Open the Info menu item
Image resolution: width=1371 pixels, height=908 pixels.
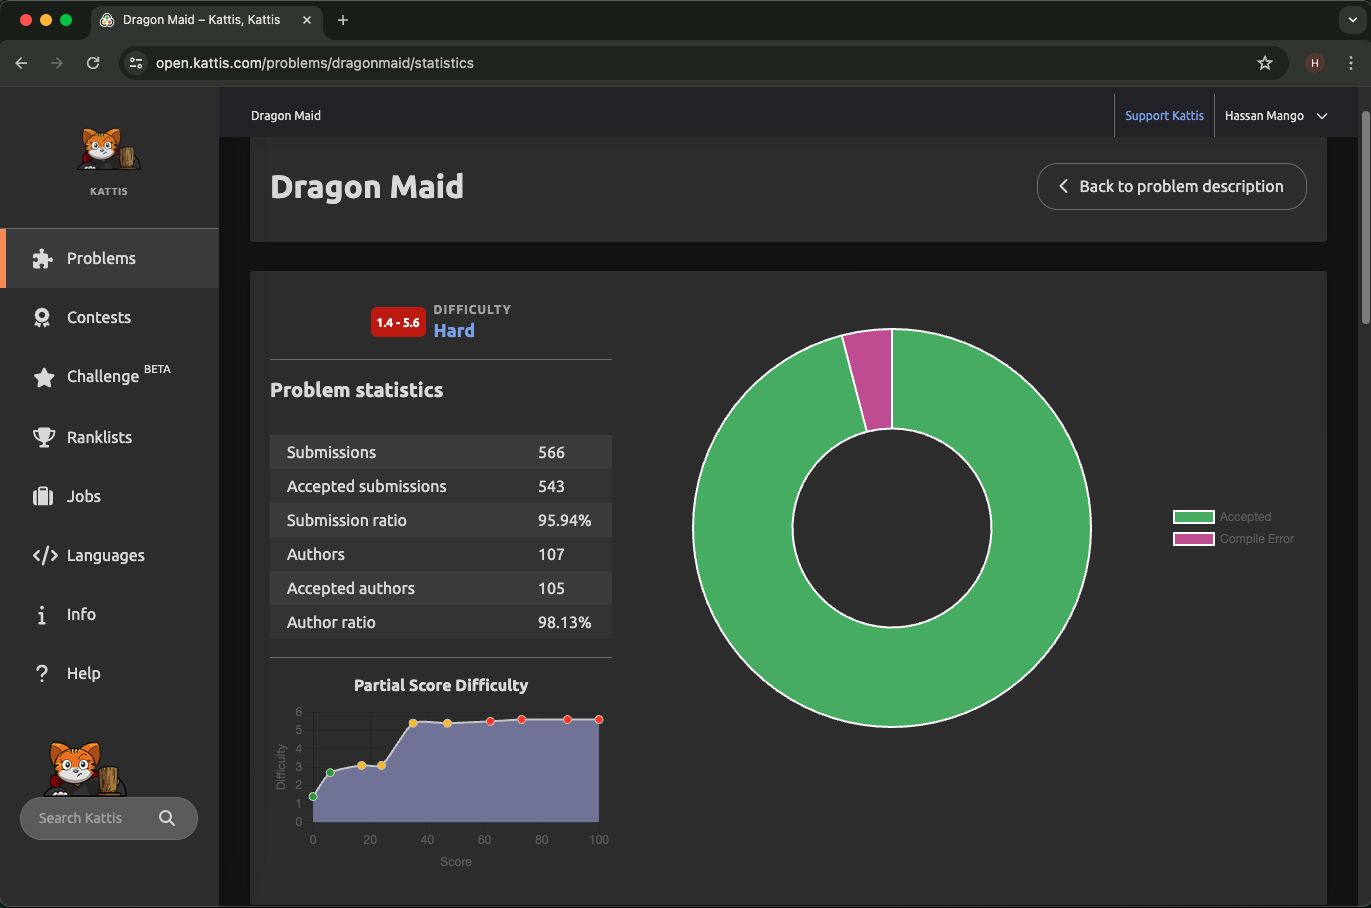point(111,615)
